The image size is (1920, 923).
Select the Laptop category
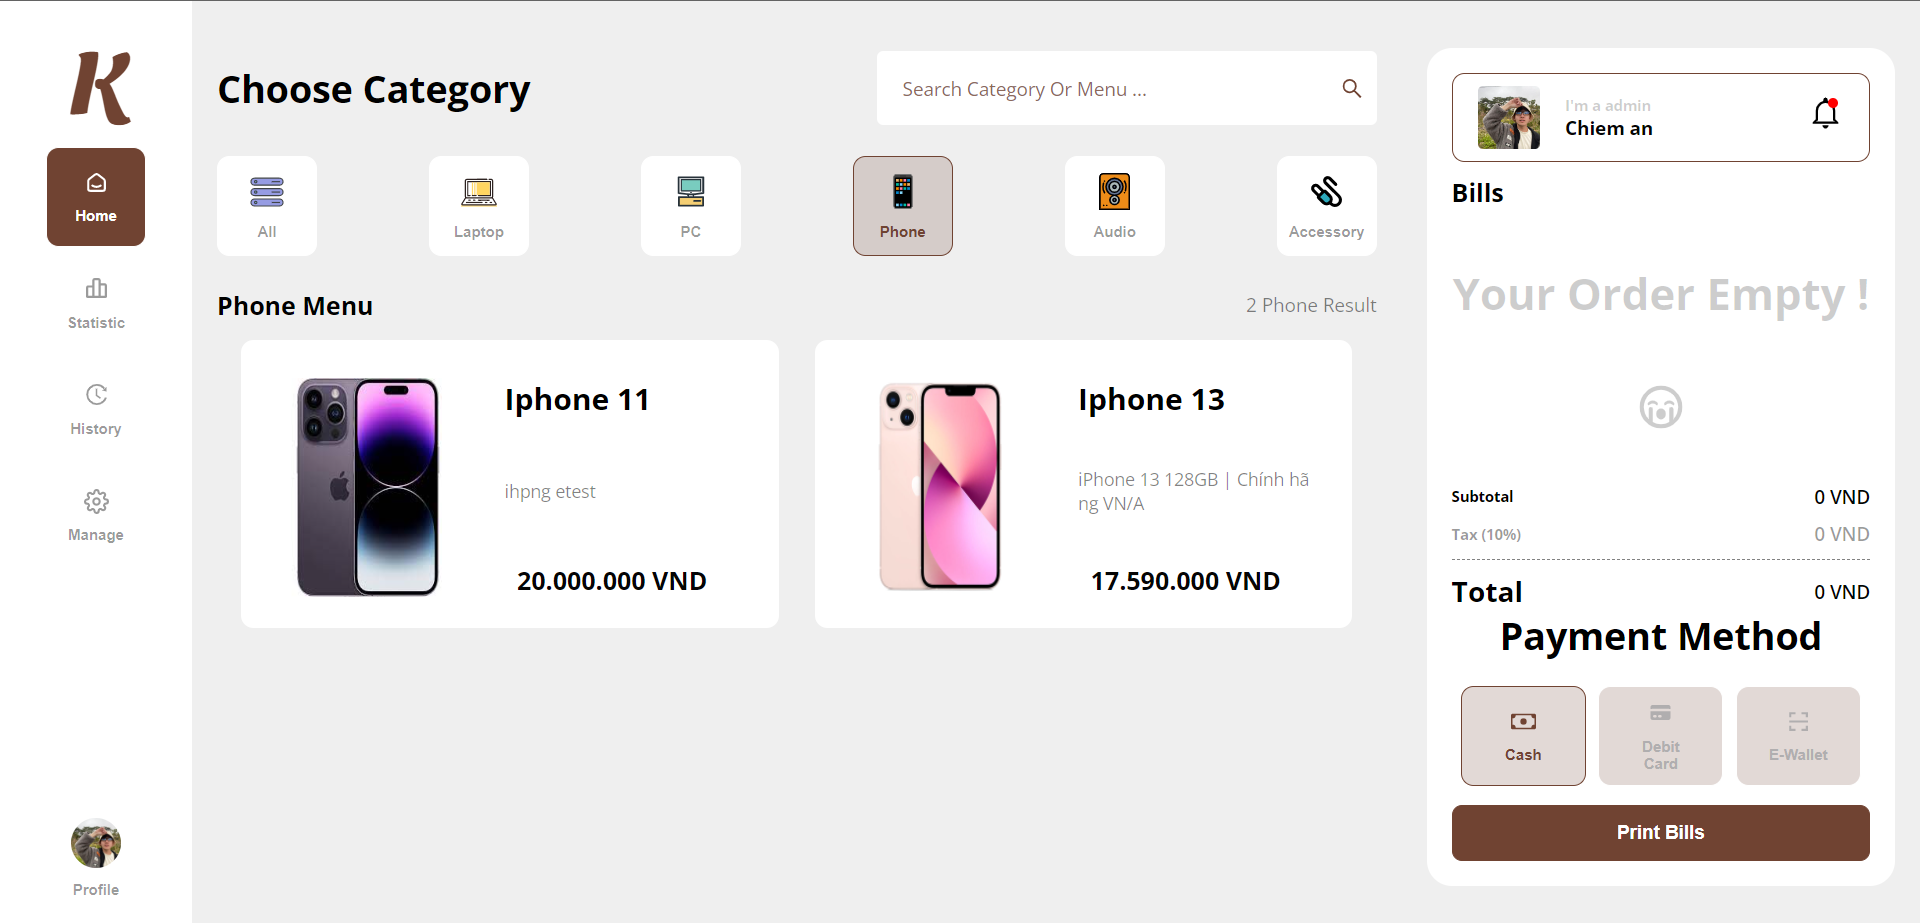click(479, 206)
